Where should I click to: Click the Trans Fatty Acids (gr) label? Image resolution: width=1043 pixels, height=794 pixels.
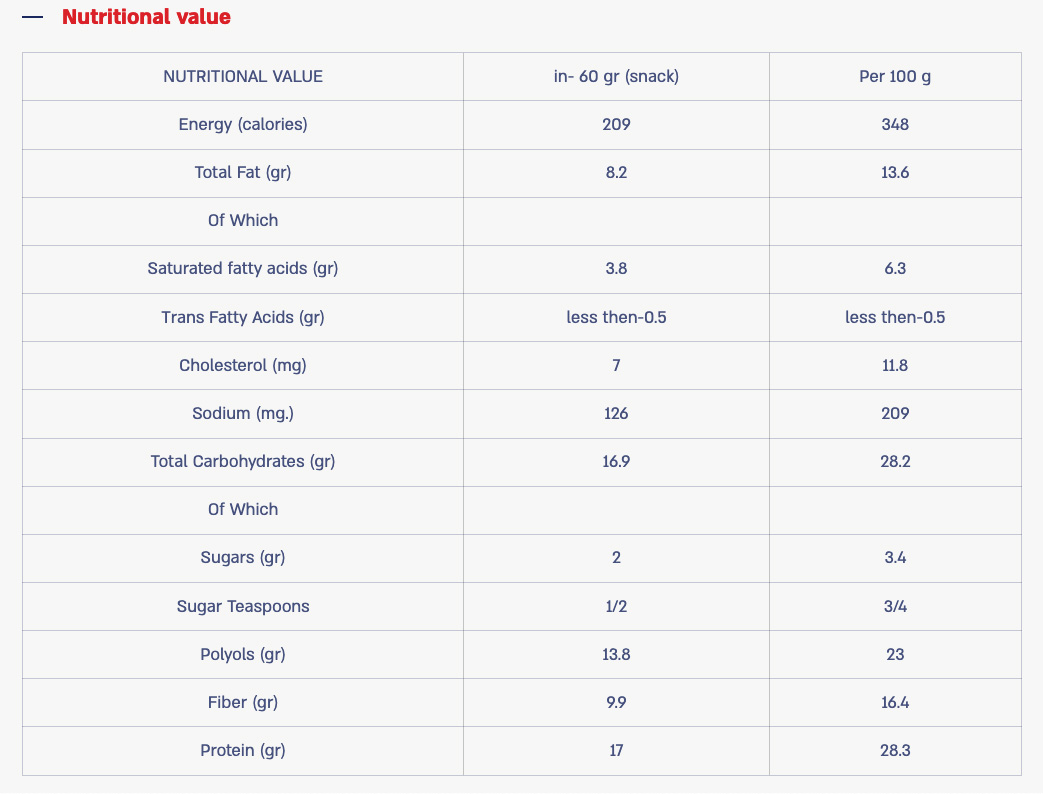[x=243, y=317]
